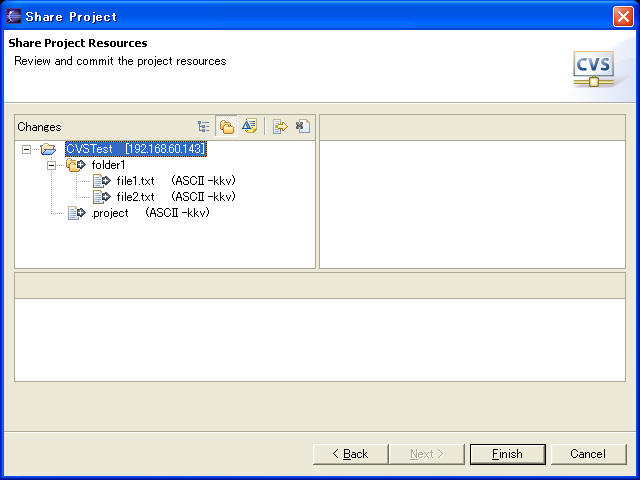This screenshot has width=640, height=480.
Task: Close the Share Project dialog window
Action: point(622,16)
